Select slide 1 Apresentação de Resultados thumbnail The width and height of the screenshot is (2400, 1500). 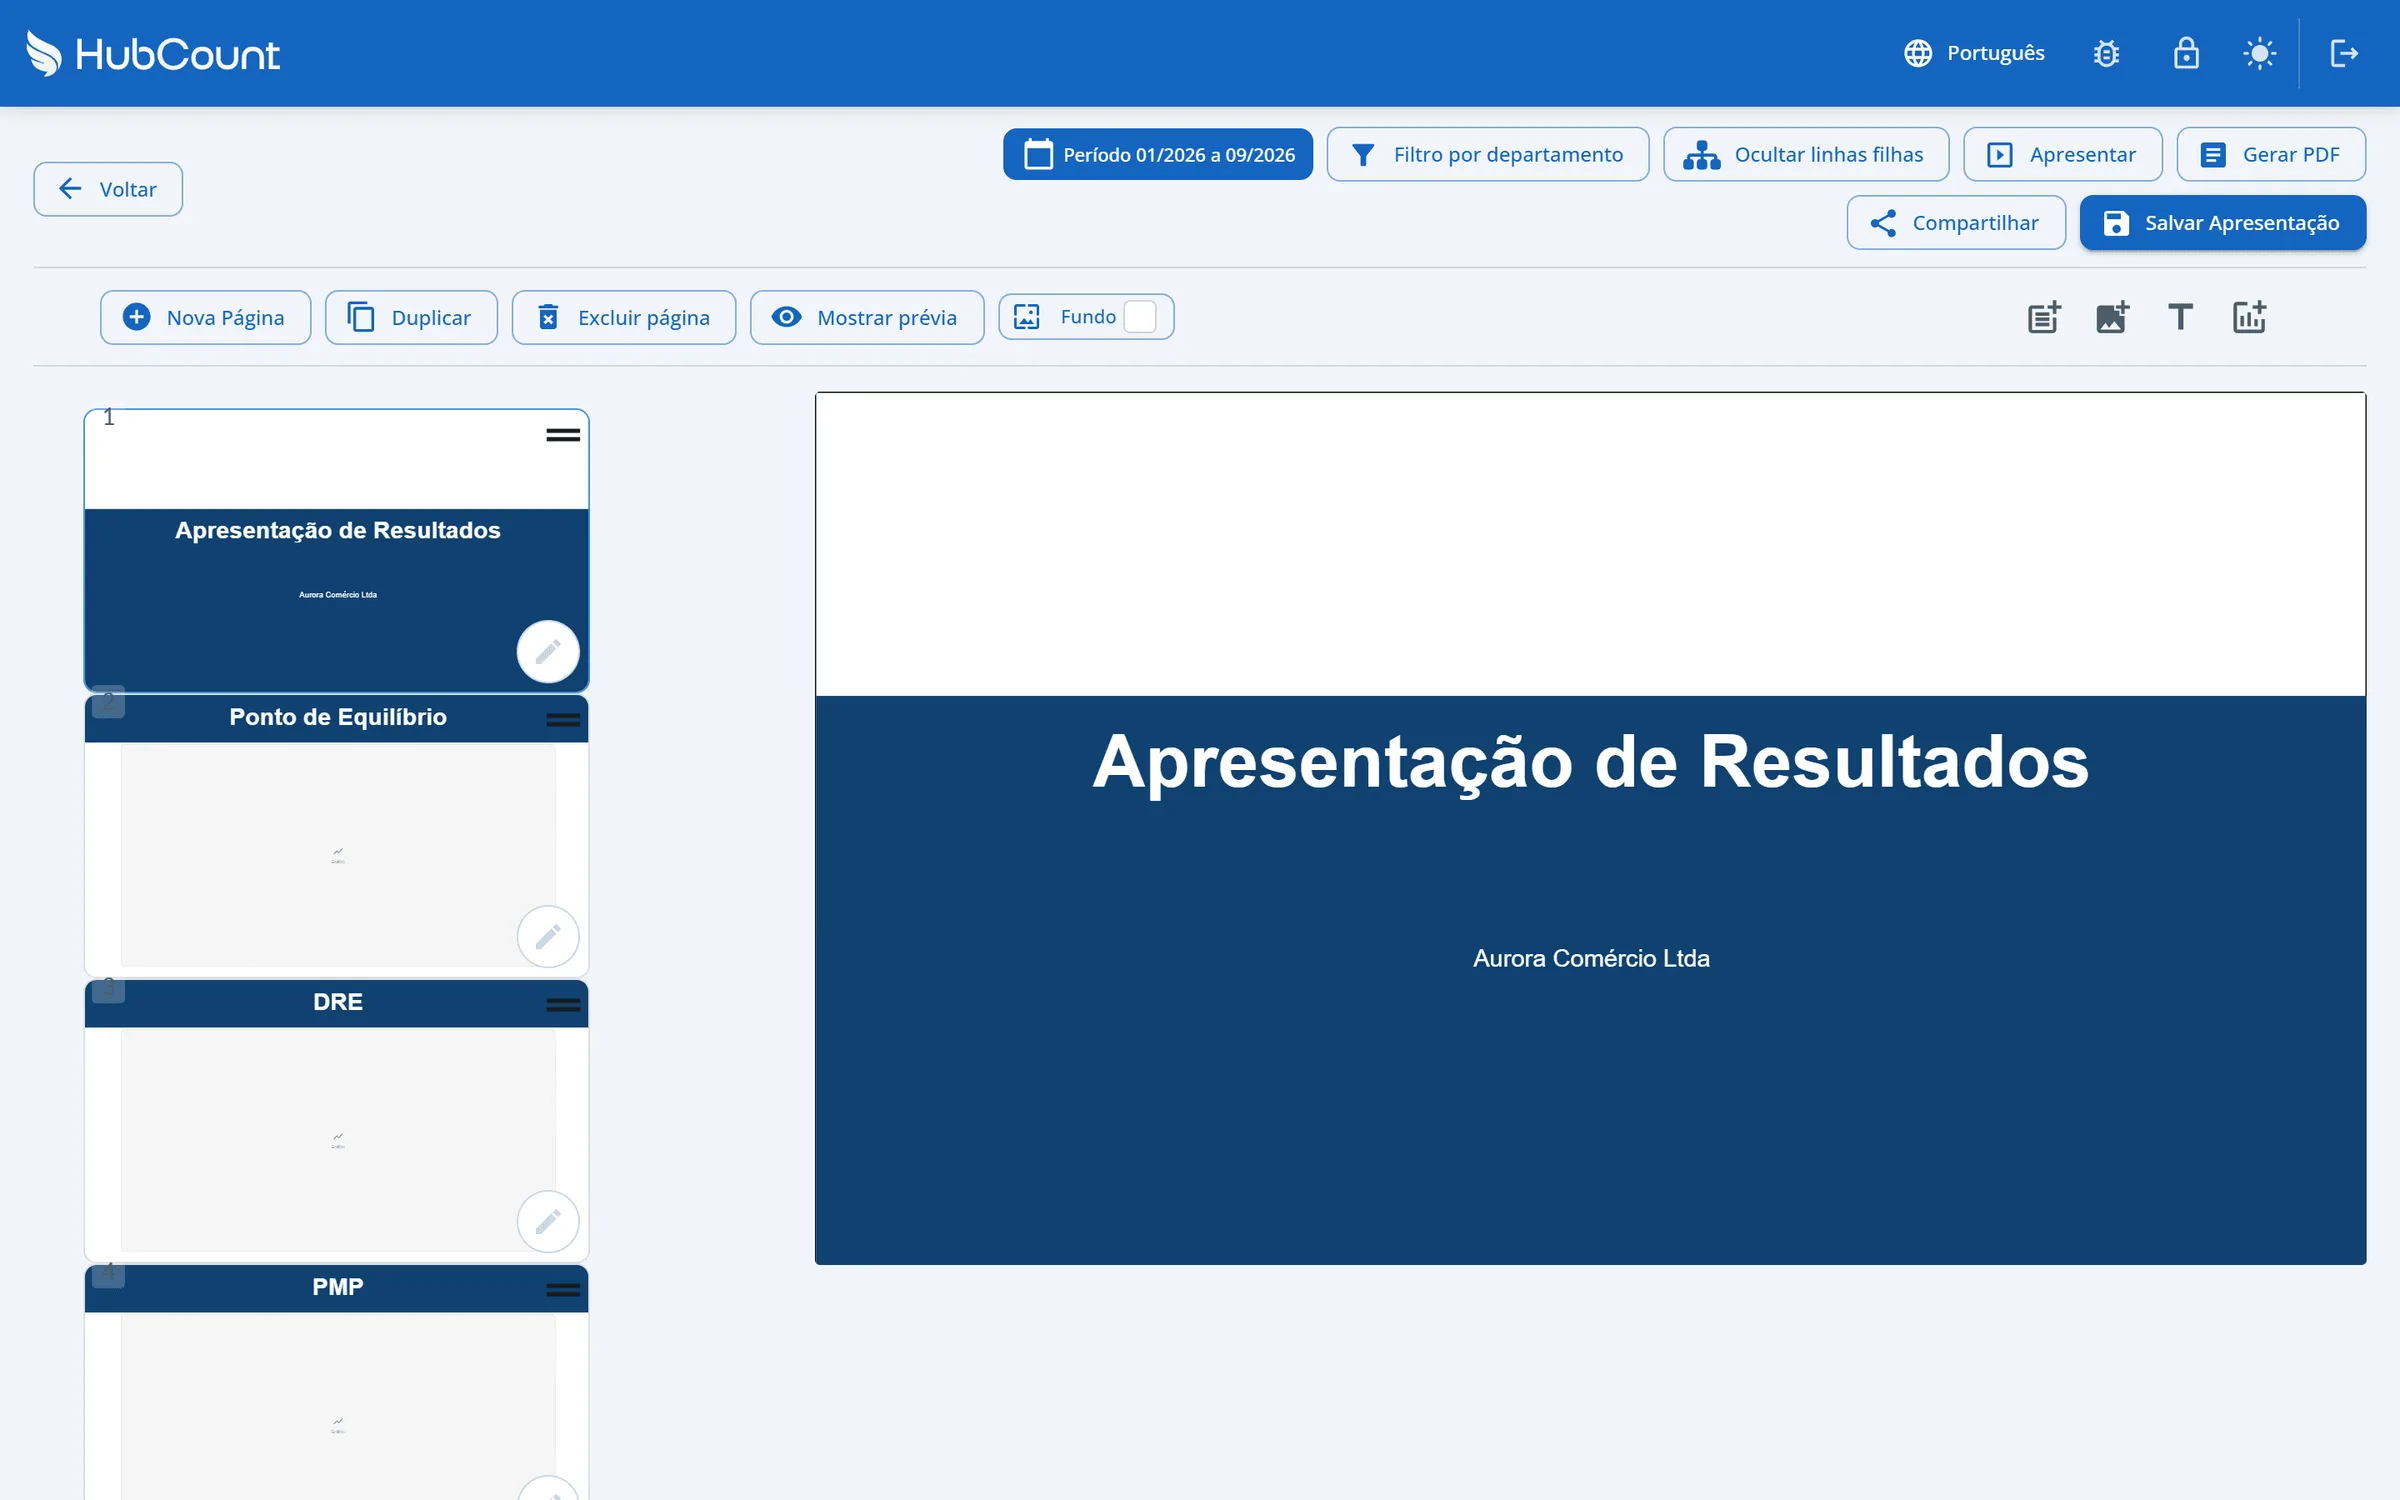(337, 550)
